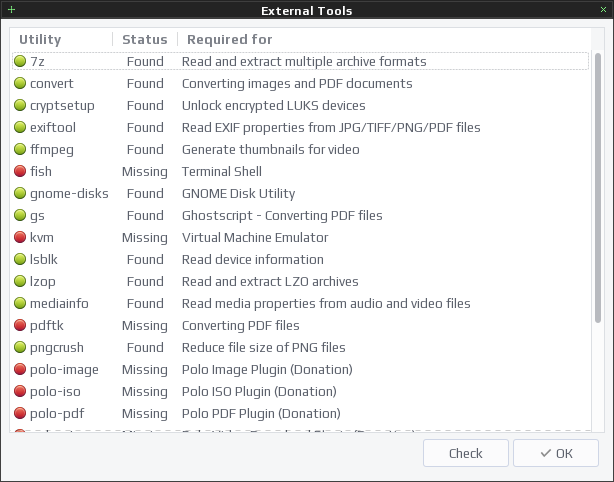Viewport: 614px width, 482px height.
Task: Select the fish utility name
Action: click(41, 171)
